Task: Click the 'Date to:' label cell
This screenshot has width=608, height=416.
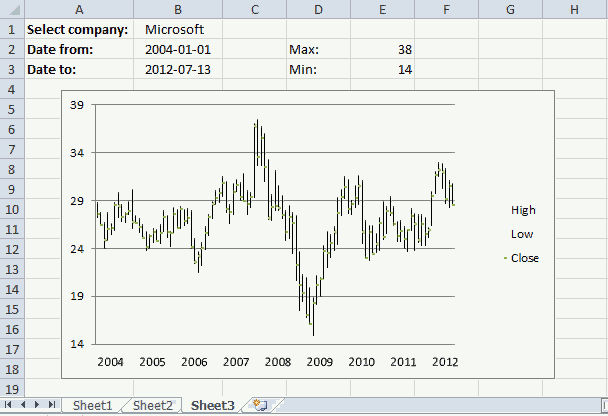Action: tap(79, 69)
